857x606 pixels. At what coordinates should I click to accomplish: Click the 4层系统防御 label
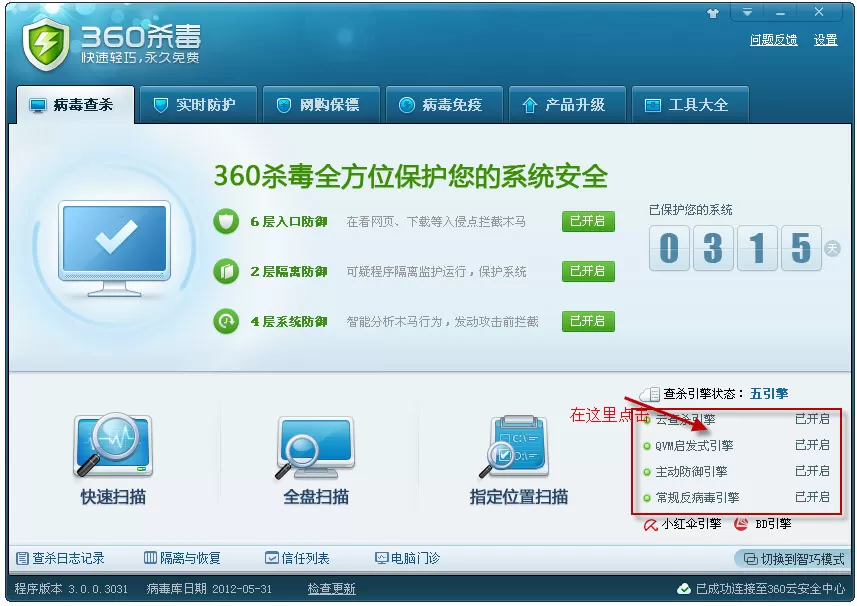(x=289, y=321)
